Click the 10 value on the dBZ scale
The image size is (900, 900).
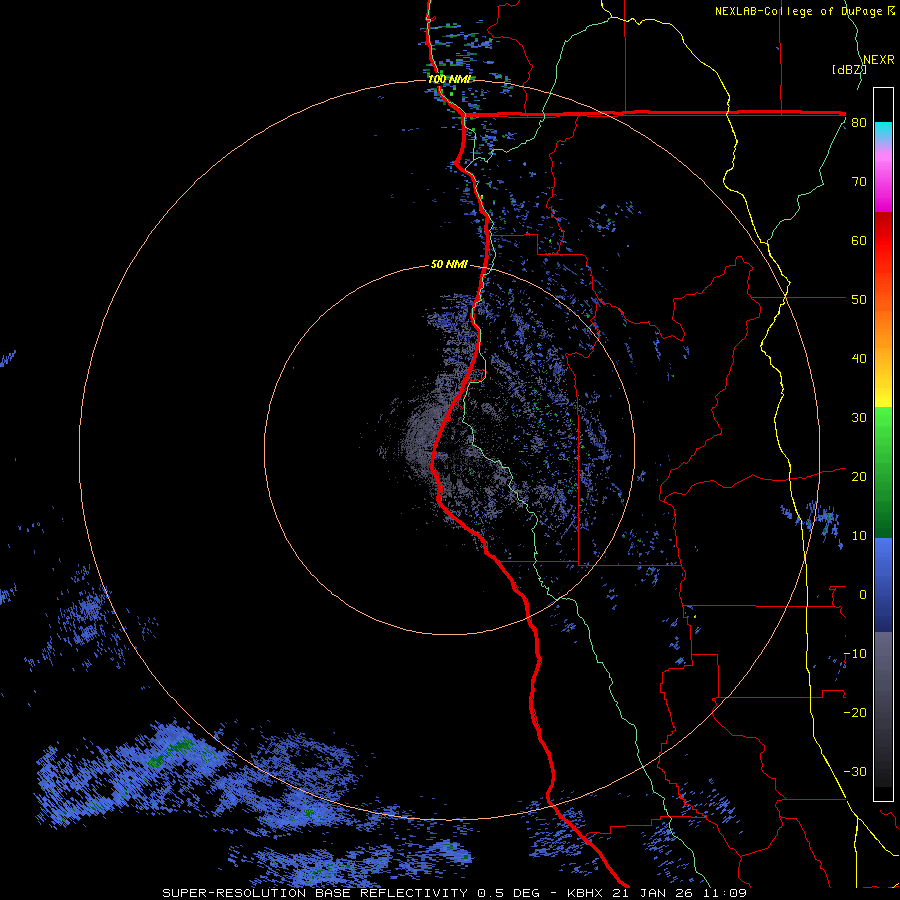[x=859, y=536]
